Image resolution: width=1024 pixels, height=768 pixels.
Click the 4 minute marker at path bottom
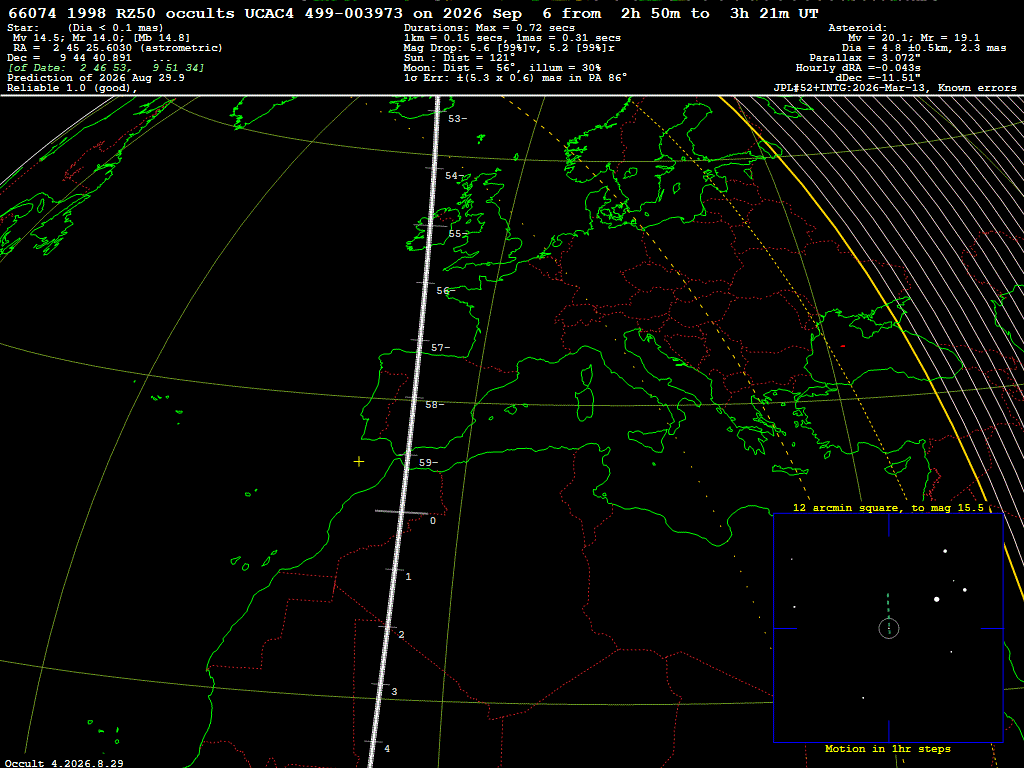tap(387, 748)
